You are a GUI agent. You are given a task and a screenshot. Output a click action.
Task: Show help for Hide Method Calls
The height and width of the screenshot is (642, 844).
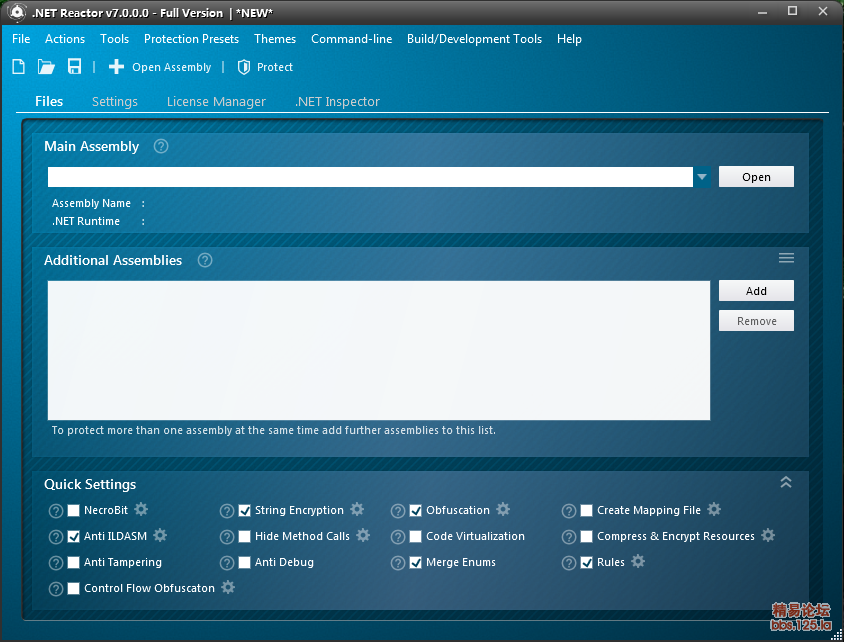tap(227, 537)
